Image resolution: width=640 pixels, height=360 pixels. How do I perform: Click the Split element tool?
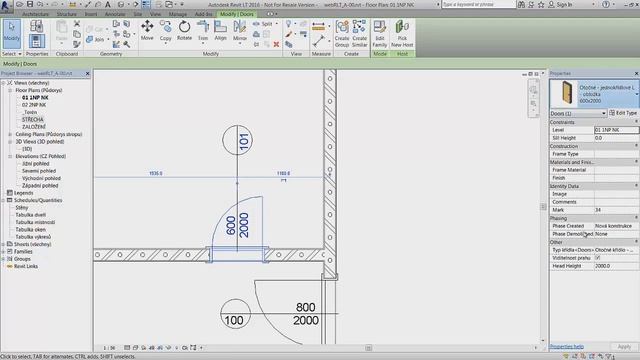pos(263,24)
